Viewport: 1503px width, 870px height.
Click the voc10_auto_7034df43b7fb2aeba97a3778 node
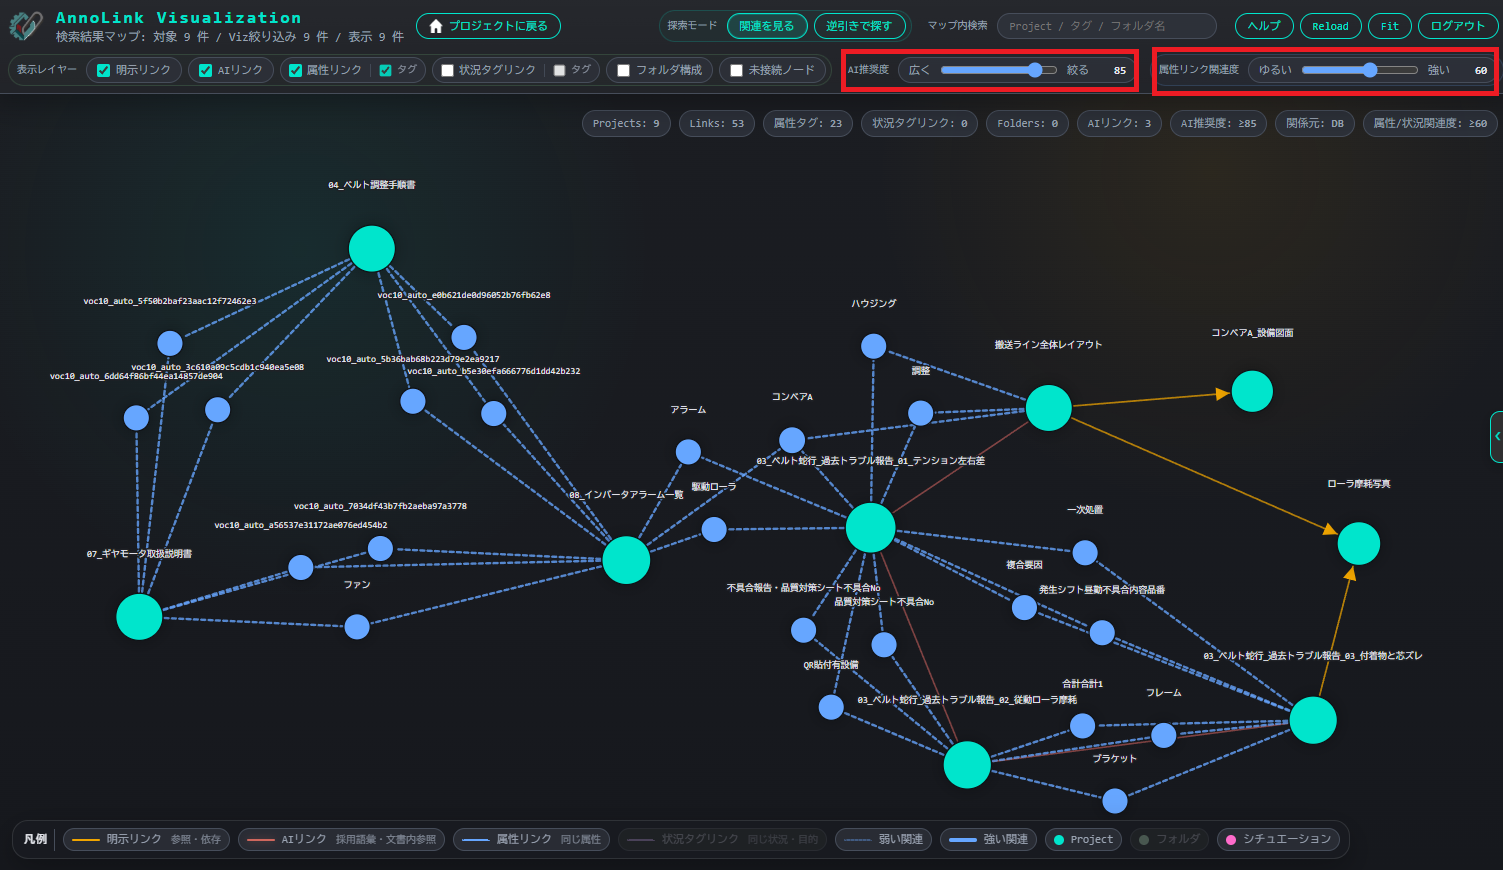pyautogui.click(x=380, y=548)
